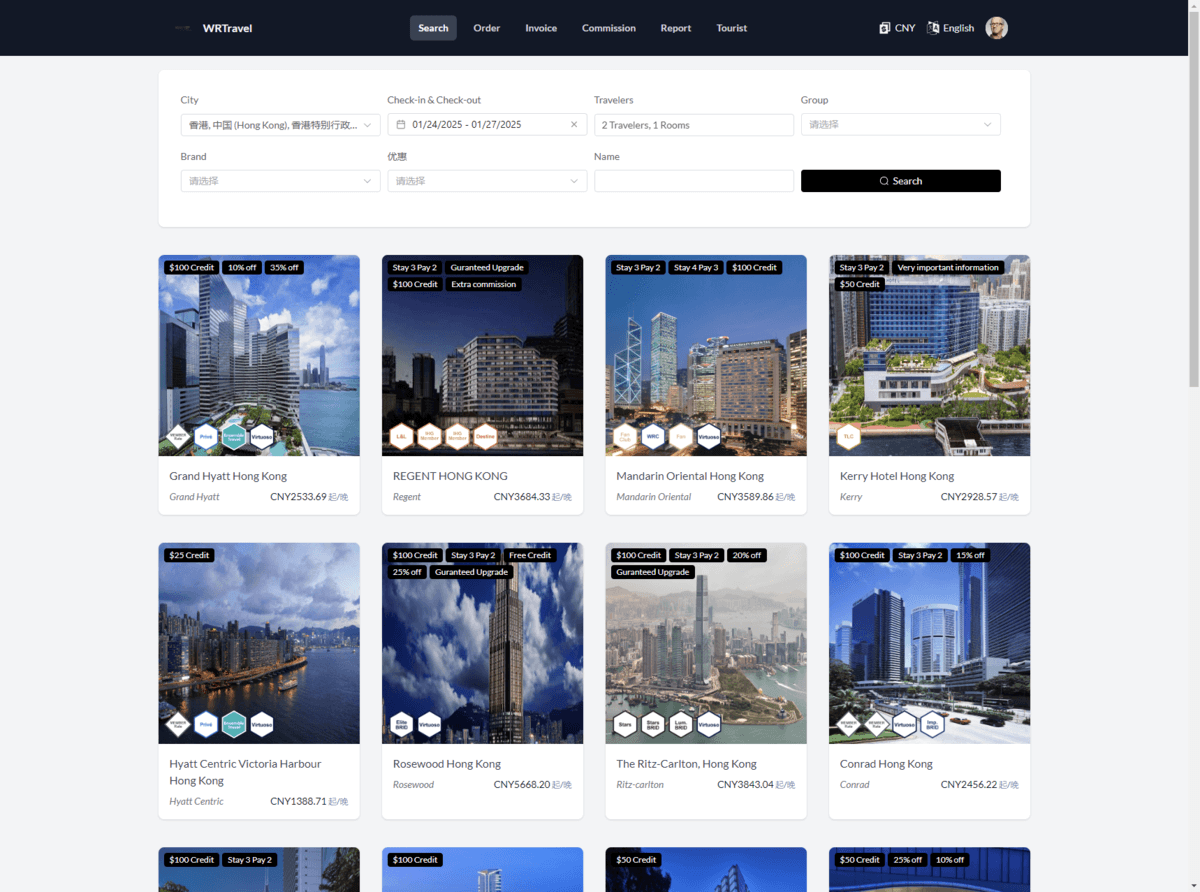Viewport: 1200px width, 892px height.
Task: Click the Destine badge on REGENT HONG KONG
Action: (x=485, y=436)
